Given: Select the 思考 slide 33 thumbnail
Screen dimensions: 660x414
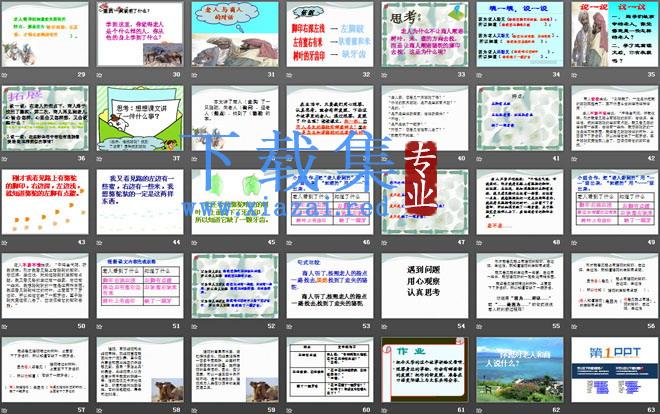Looking at the screenshot, I should tap(425, 34).
